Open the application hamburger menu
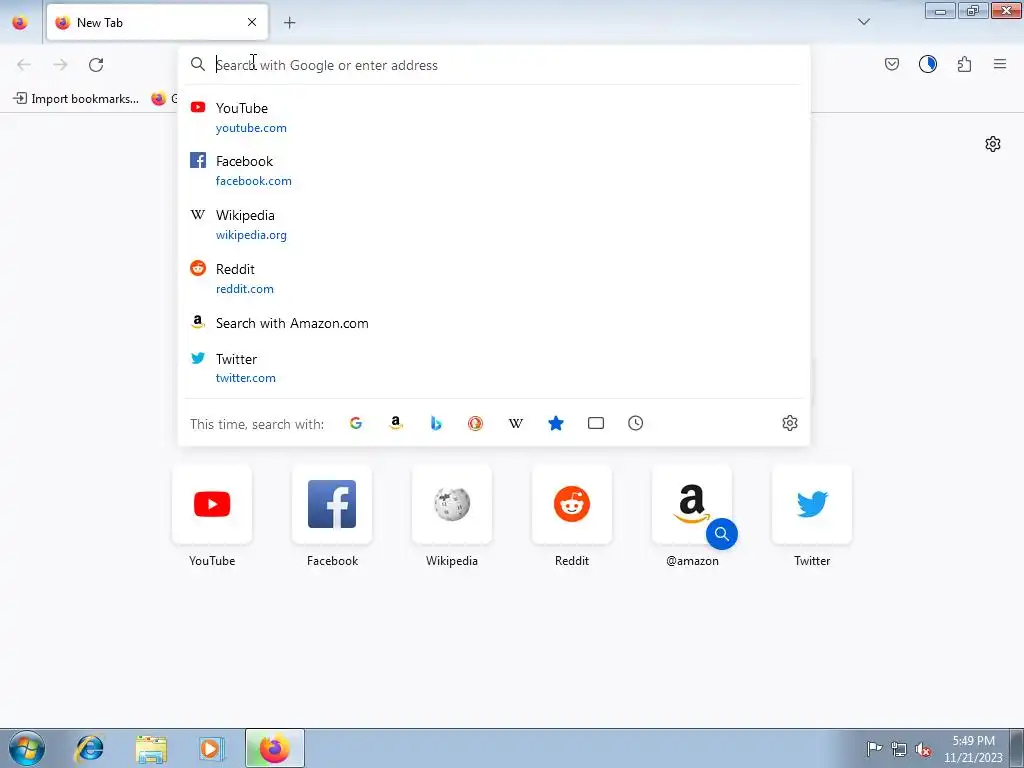Image resolution: width=1024 pixels, height=768 pixels. pyautogui.click(x=1000, y=64)
